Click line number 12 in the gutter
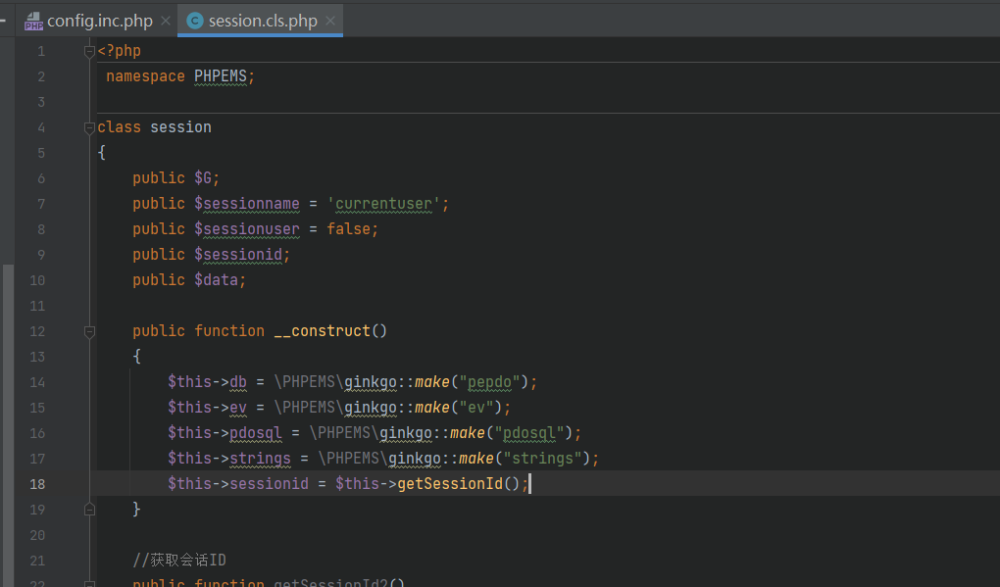The height and width of the screenshot is (587, 1000). [x=38, y=331]
